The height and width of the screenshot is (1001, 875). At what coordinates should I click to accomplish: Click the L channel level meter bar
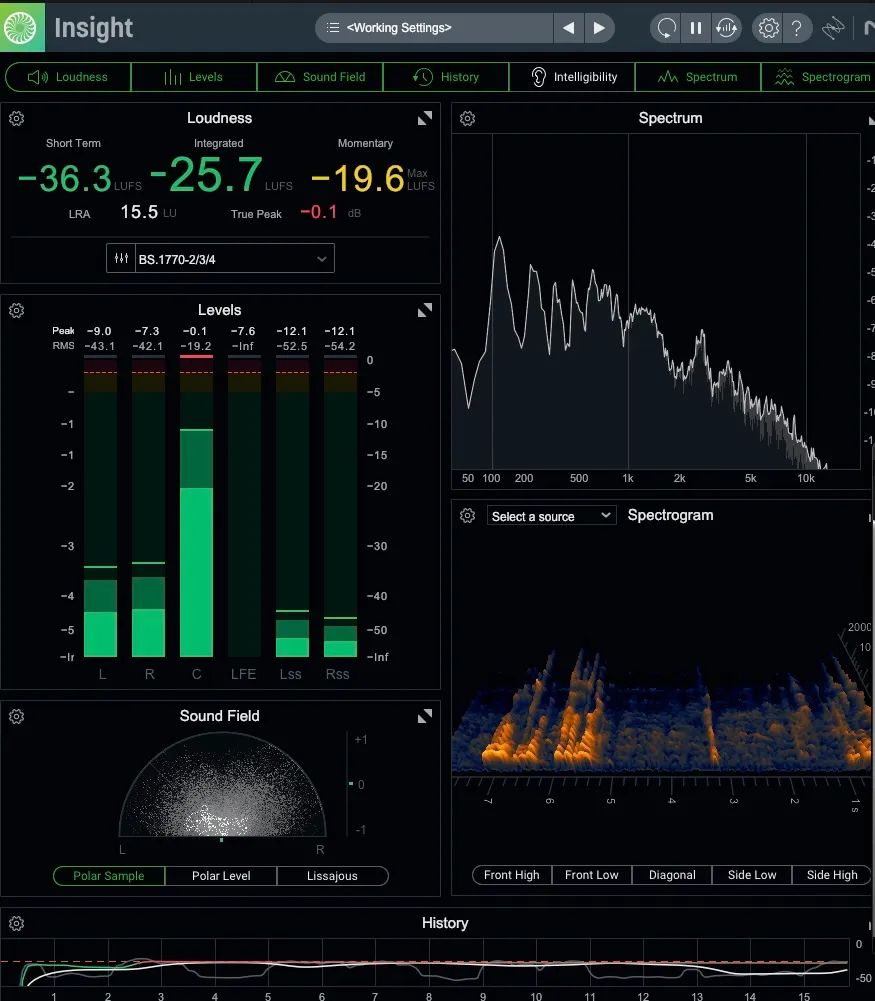click(100, 506)
